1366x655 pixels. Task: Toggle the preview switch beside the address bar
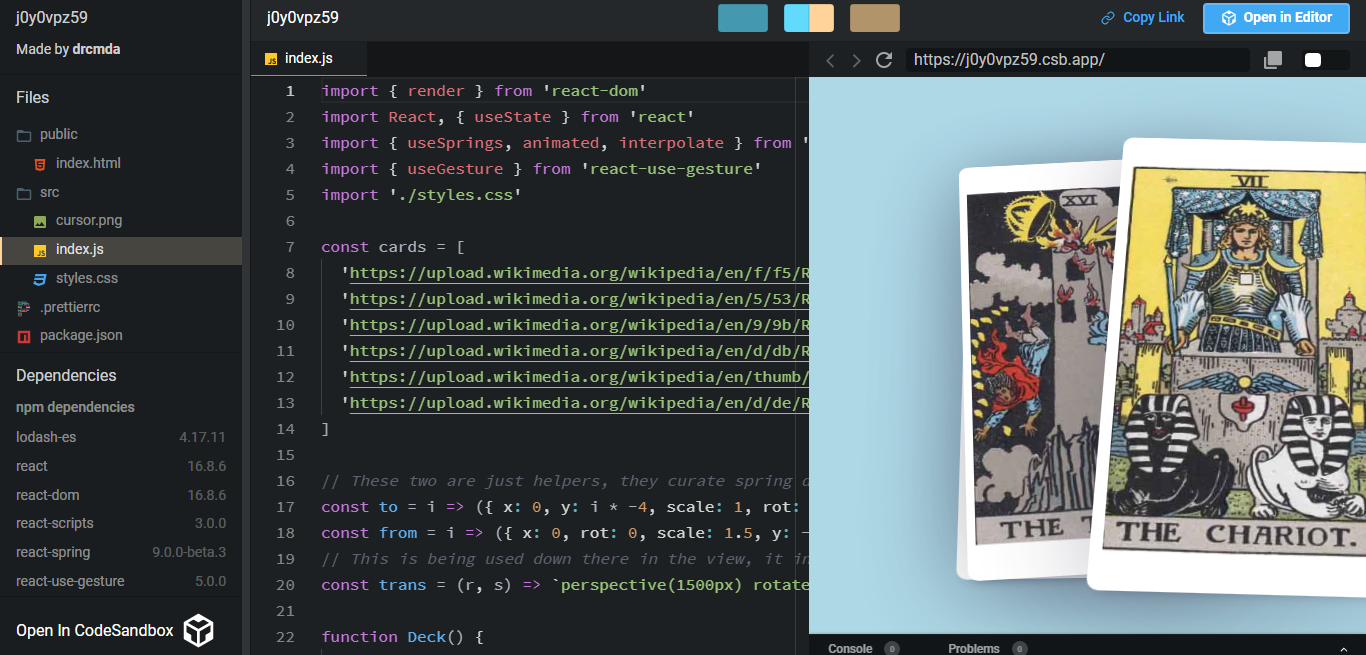1326,60
